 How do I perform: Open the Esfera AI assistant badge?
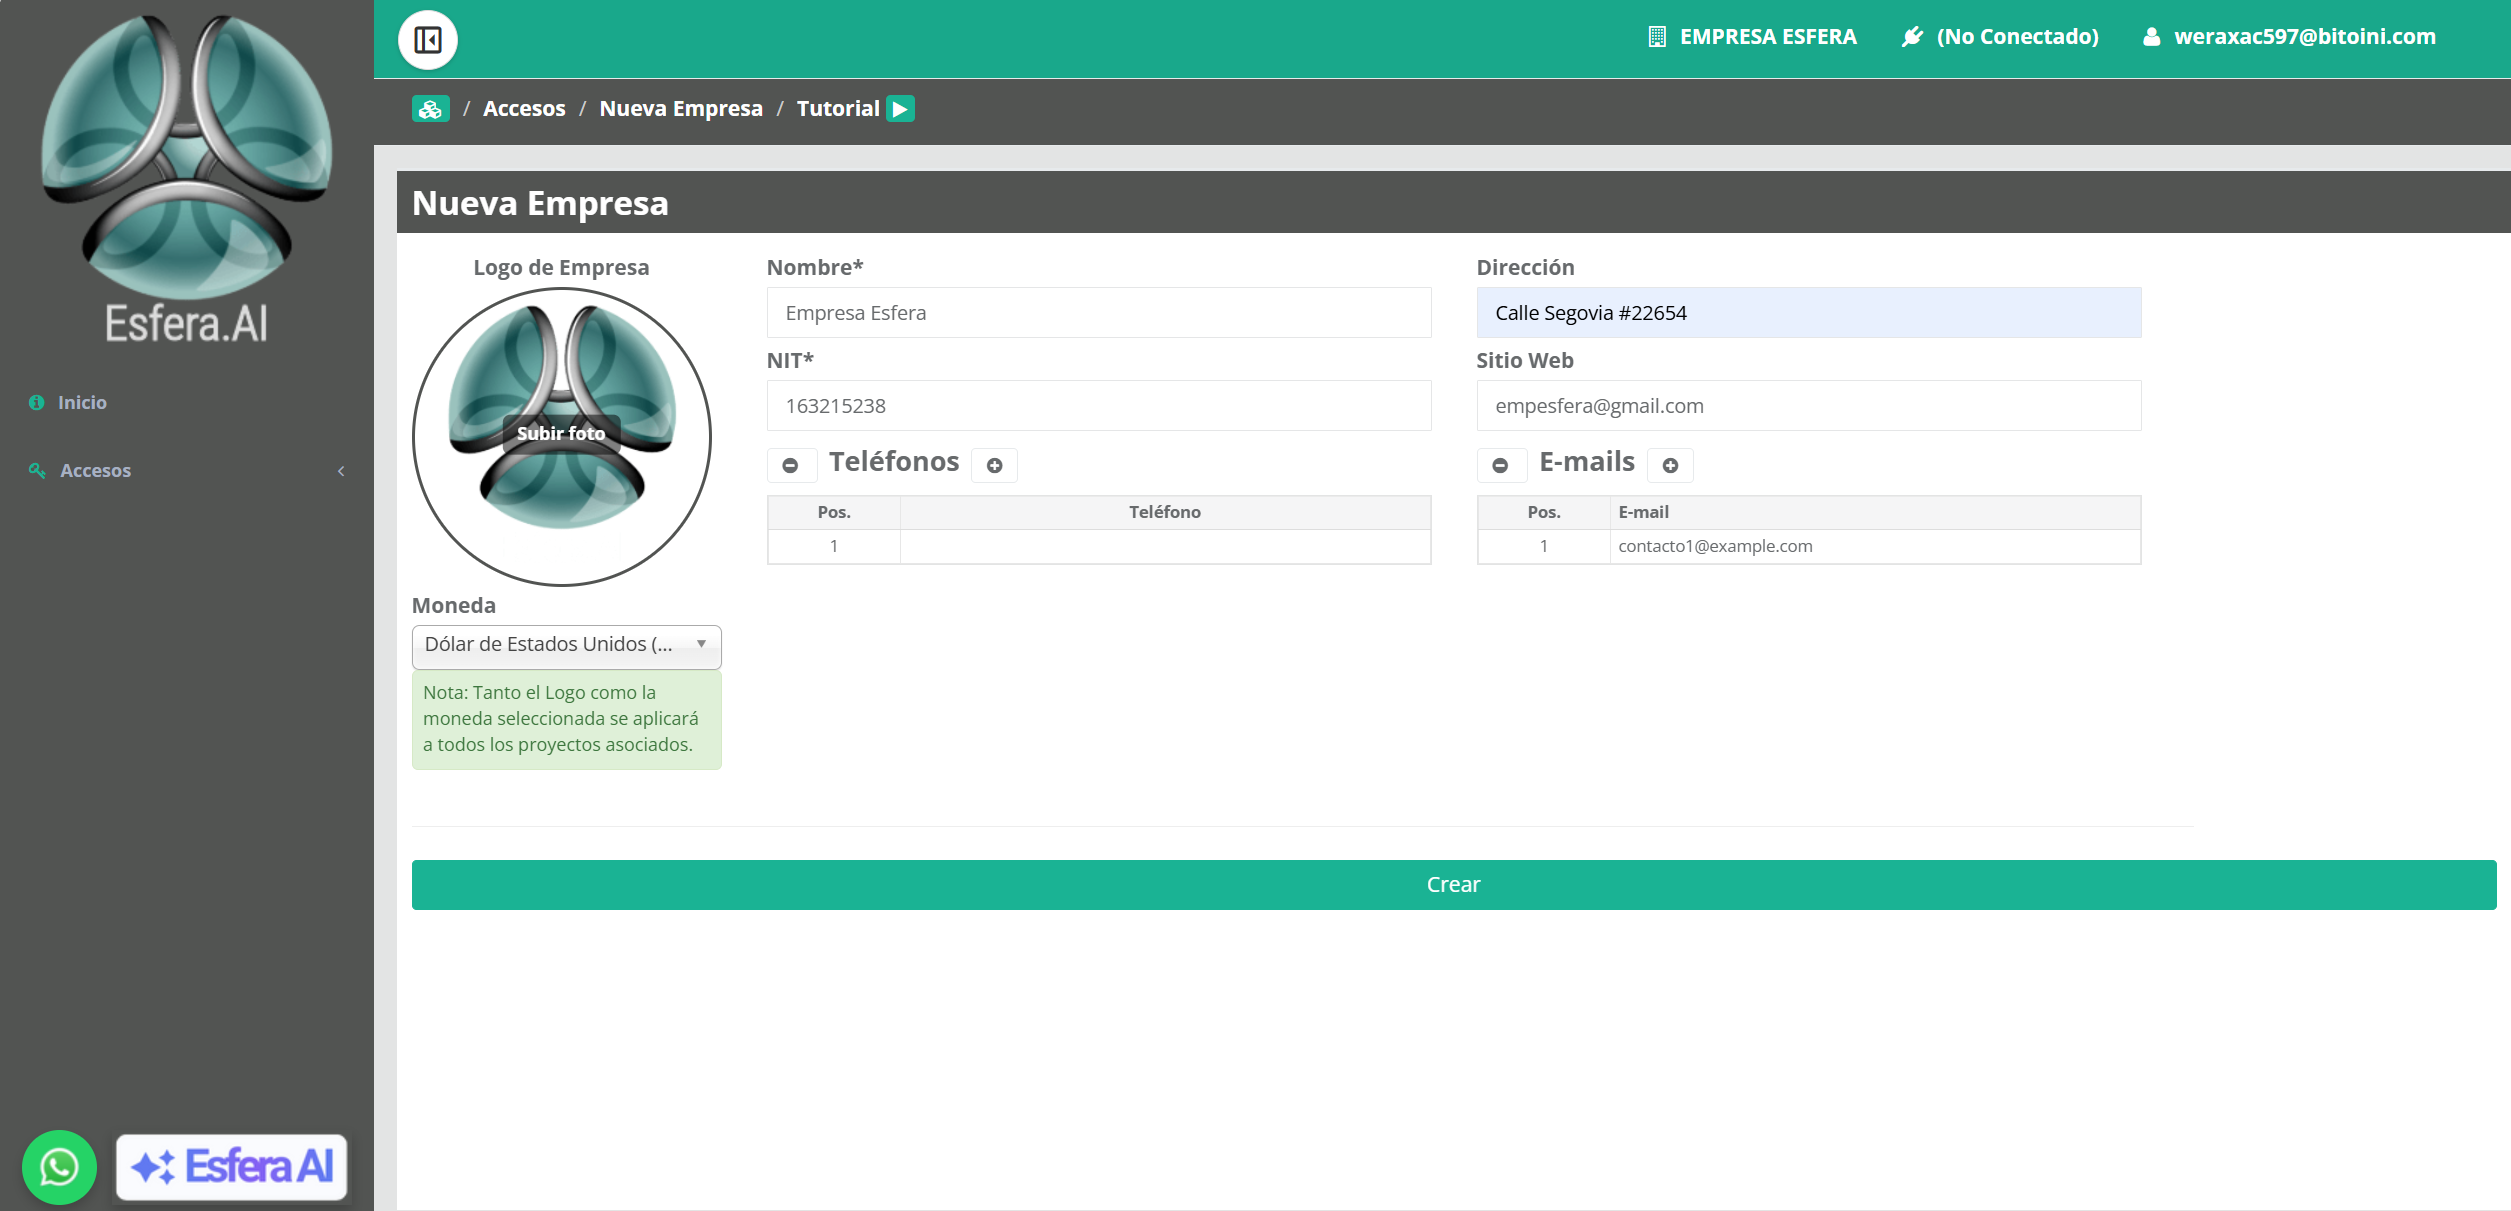point(232,1167)
